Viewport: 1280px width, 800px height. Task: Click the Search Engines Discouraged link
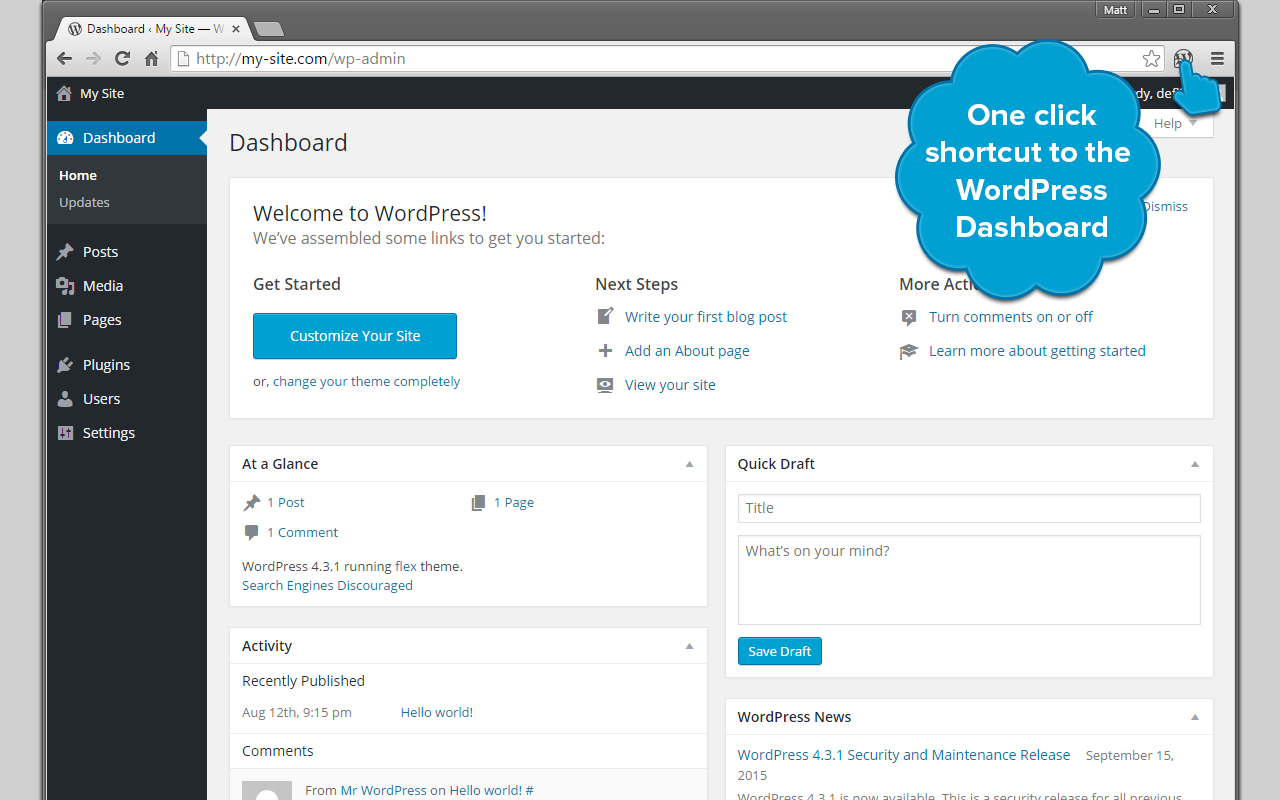coord(327,586)
